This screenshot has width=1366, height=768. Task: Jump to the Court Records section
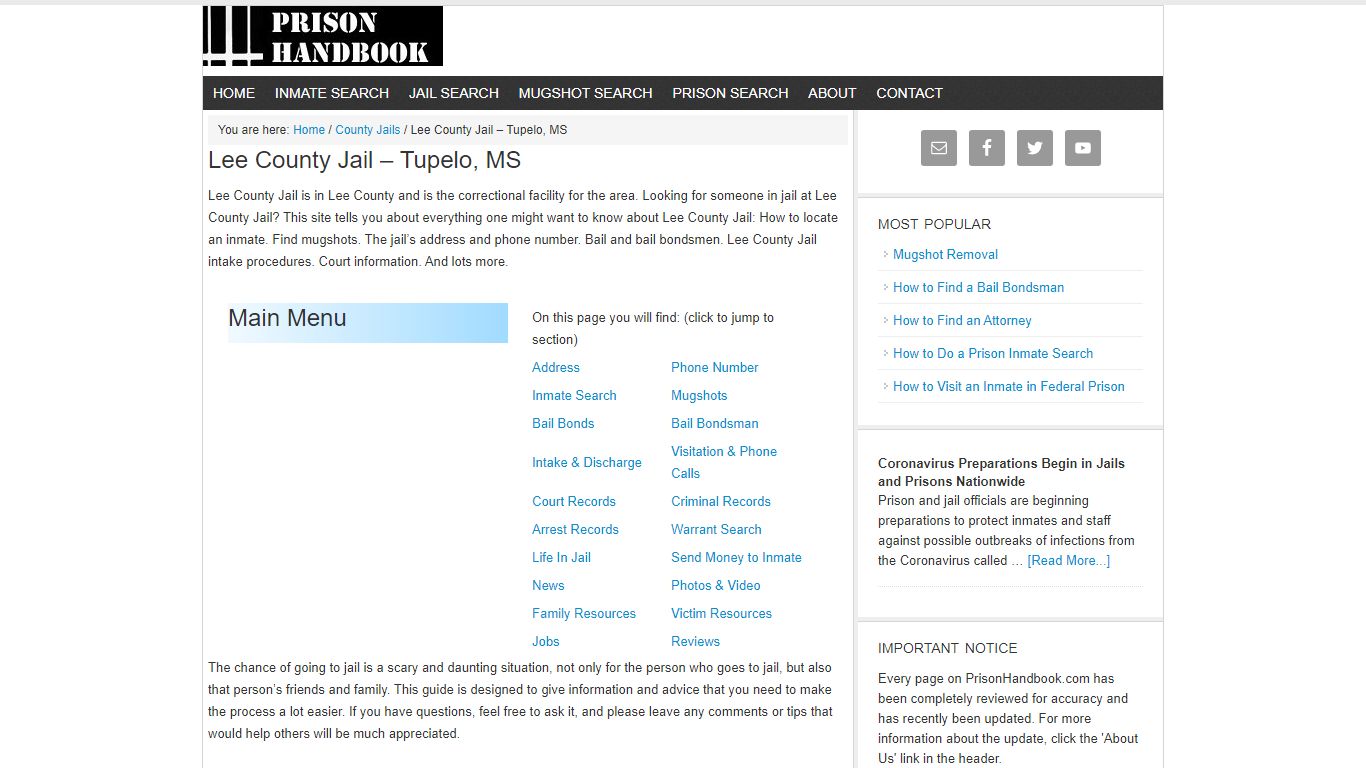(574, 501)
